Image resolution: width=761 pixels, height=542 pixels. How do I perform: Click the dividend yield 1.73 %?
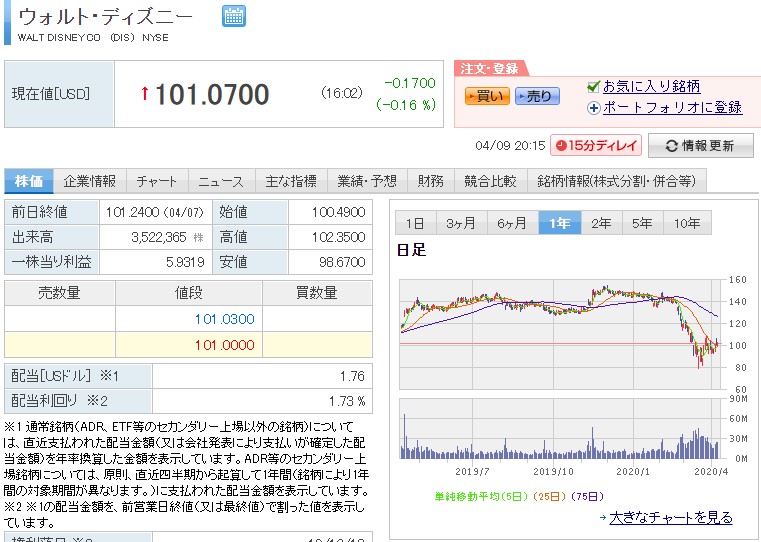coord(347,401)
